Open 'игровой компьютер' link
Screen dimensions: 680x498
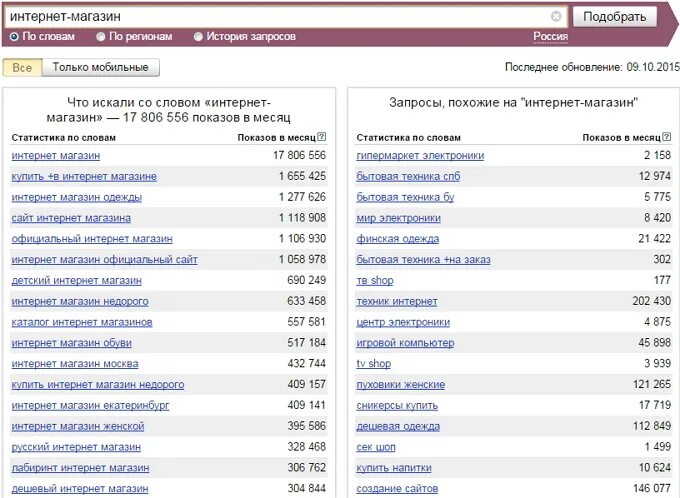coord(405,343)
